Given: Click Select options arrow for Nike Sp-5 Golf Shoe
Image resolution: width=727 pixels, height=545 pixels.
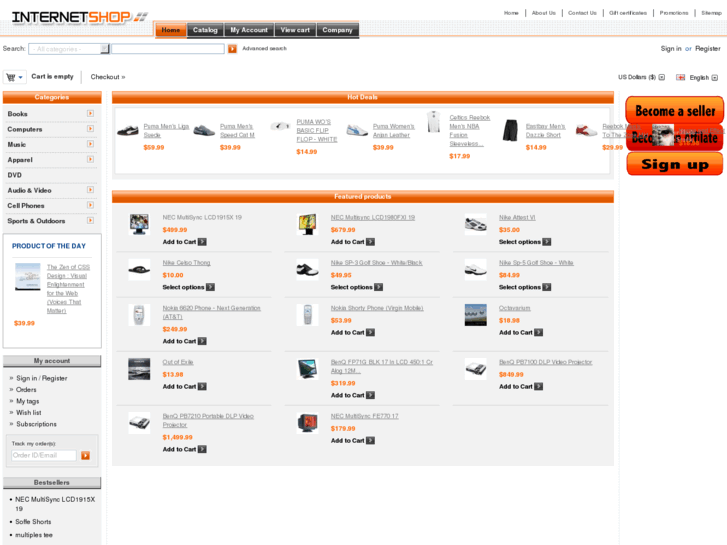Looking at the screenshot, I should (547, 287).
